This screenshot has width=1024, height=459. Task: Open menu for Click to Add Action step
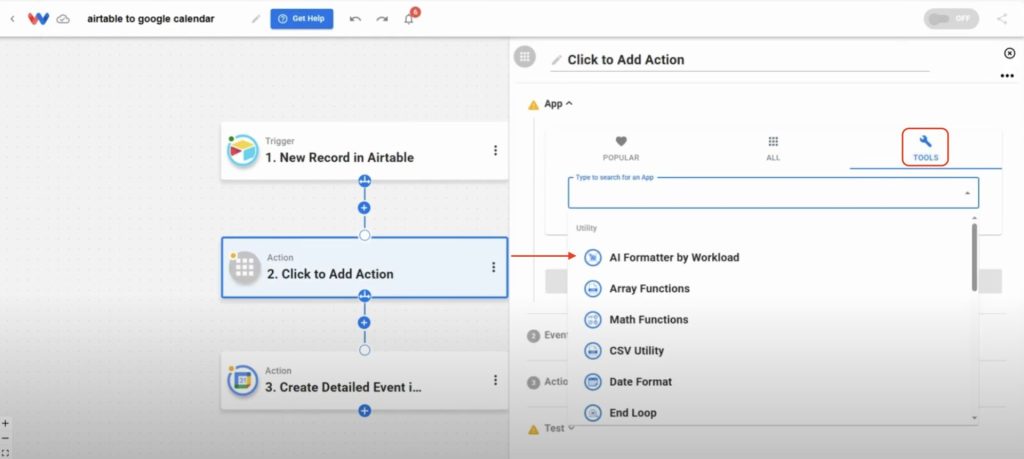point(494,267)
